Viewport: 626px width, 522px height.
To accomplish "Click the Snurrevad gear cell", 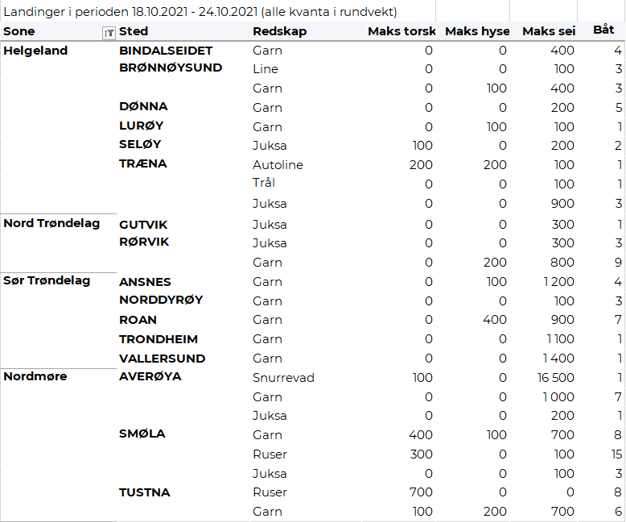I will tap(284, 378).
